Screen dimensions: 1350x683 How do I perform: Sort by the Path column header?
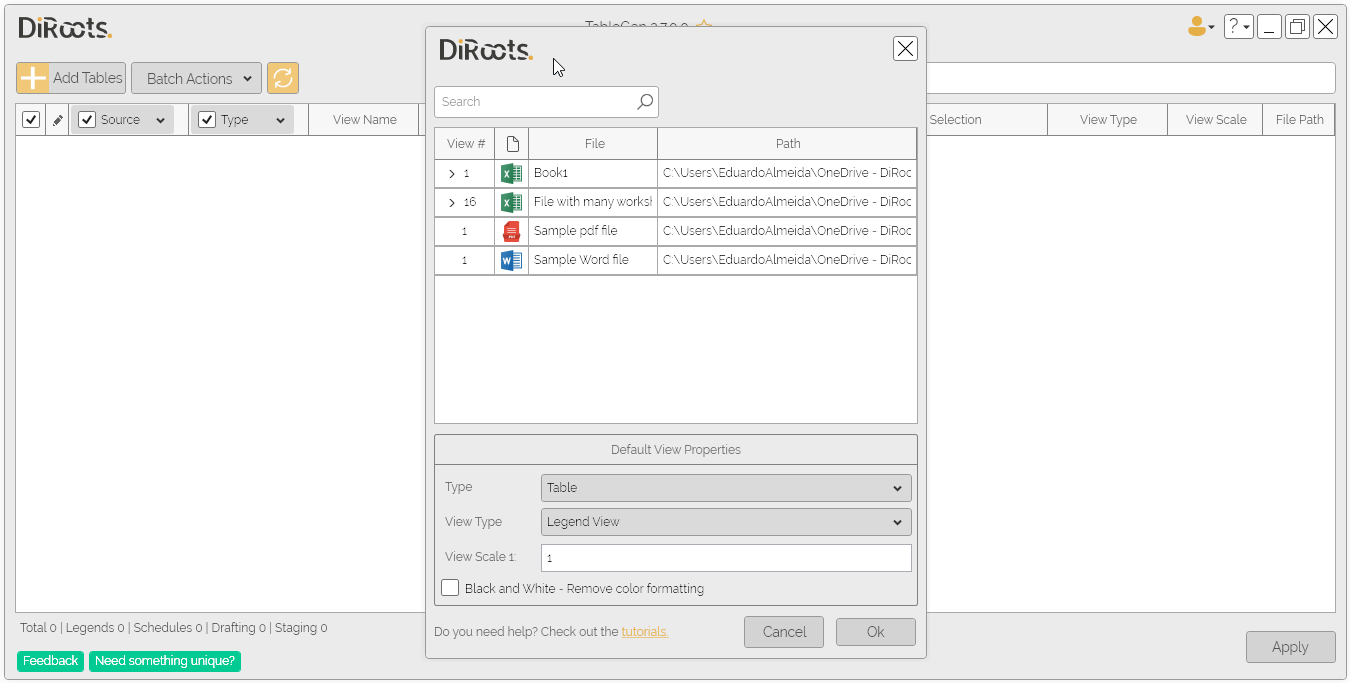pyautogui.click(x=788, y=144)
